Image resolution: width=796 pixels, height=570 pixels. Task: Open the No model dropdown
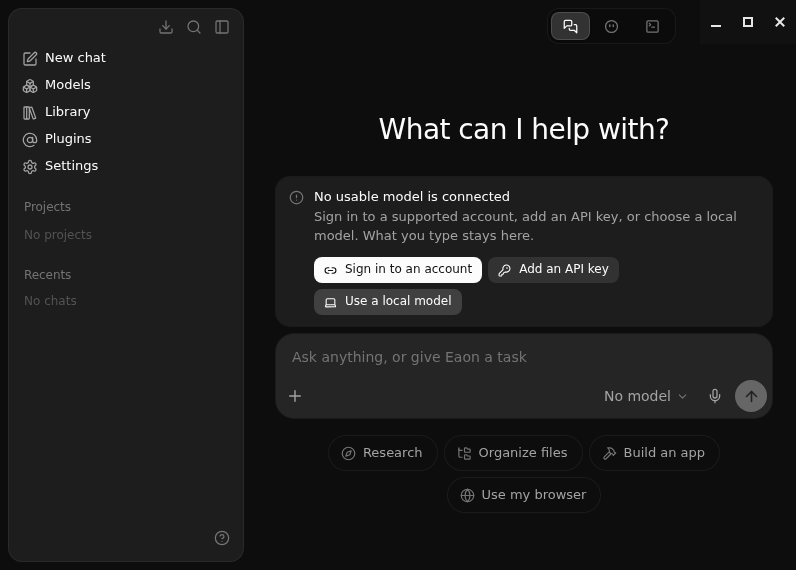[645, 396]
